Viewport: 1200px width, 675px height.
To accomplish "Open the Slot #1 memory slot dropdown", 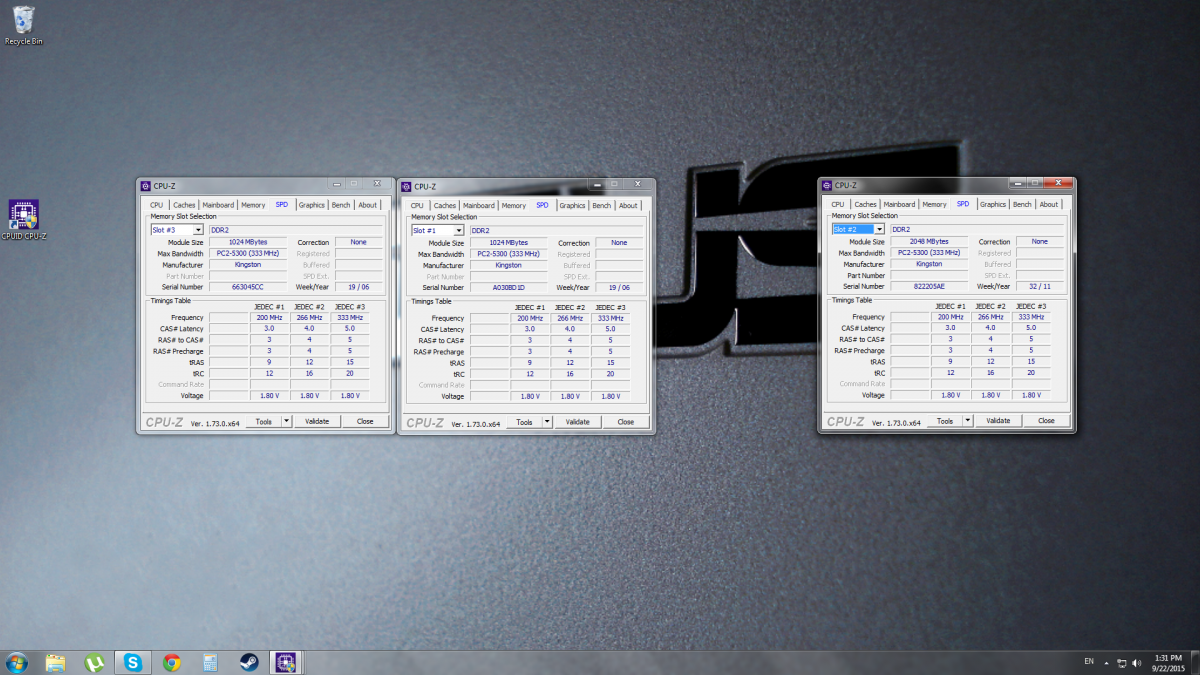I will [x=460, y=230].
